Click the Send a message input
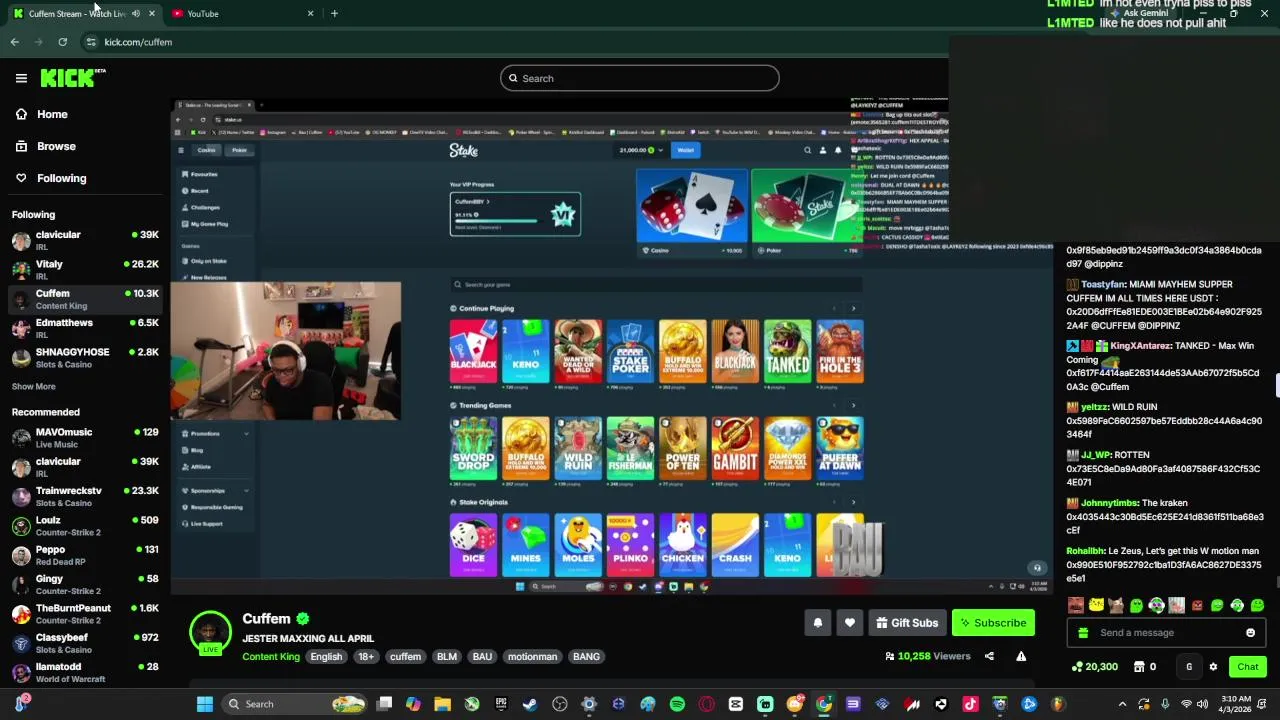 [1166, 632]
